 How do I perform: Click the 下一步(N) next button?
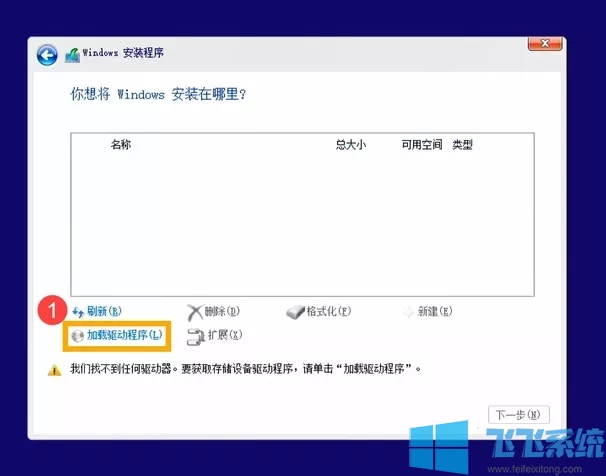coord(519,415)
